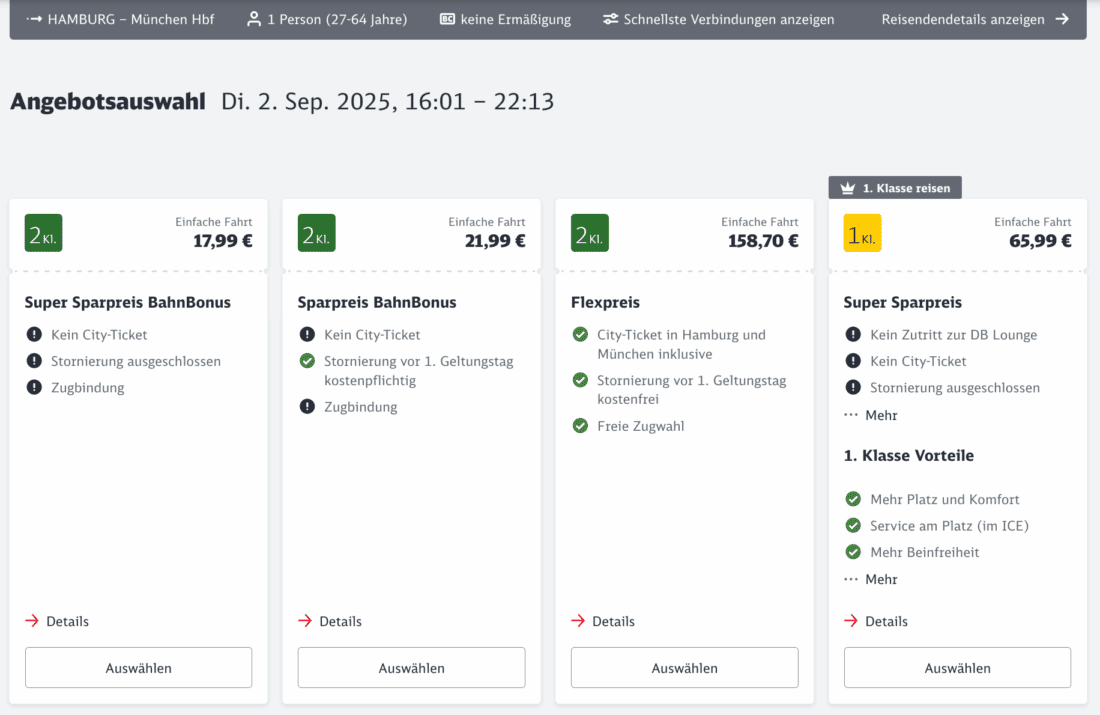
Task: Open Details for Sparpreis BahnBonus offer
Action: pos(340,621)
